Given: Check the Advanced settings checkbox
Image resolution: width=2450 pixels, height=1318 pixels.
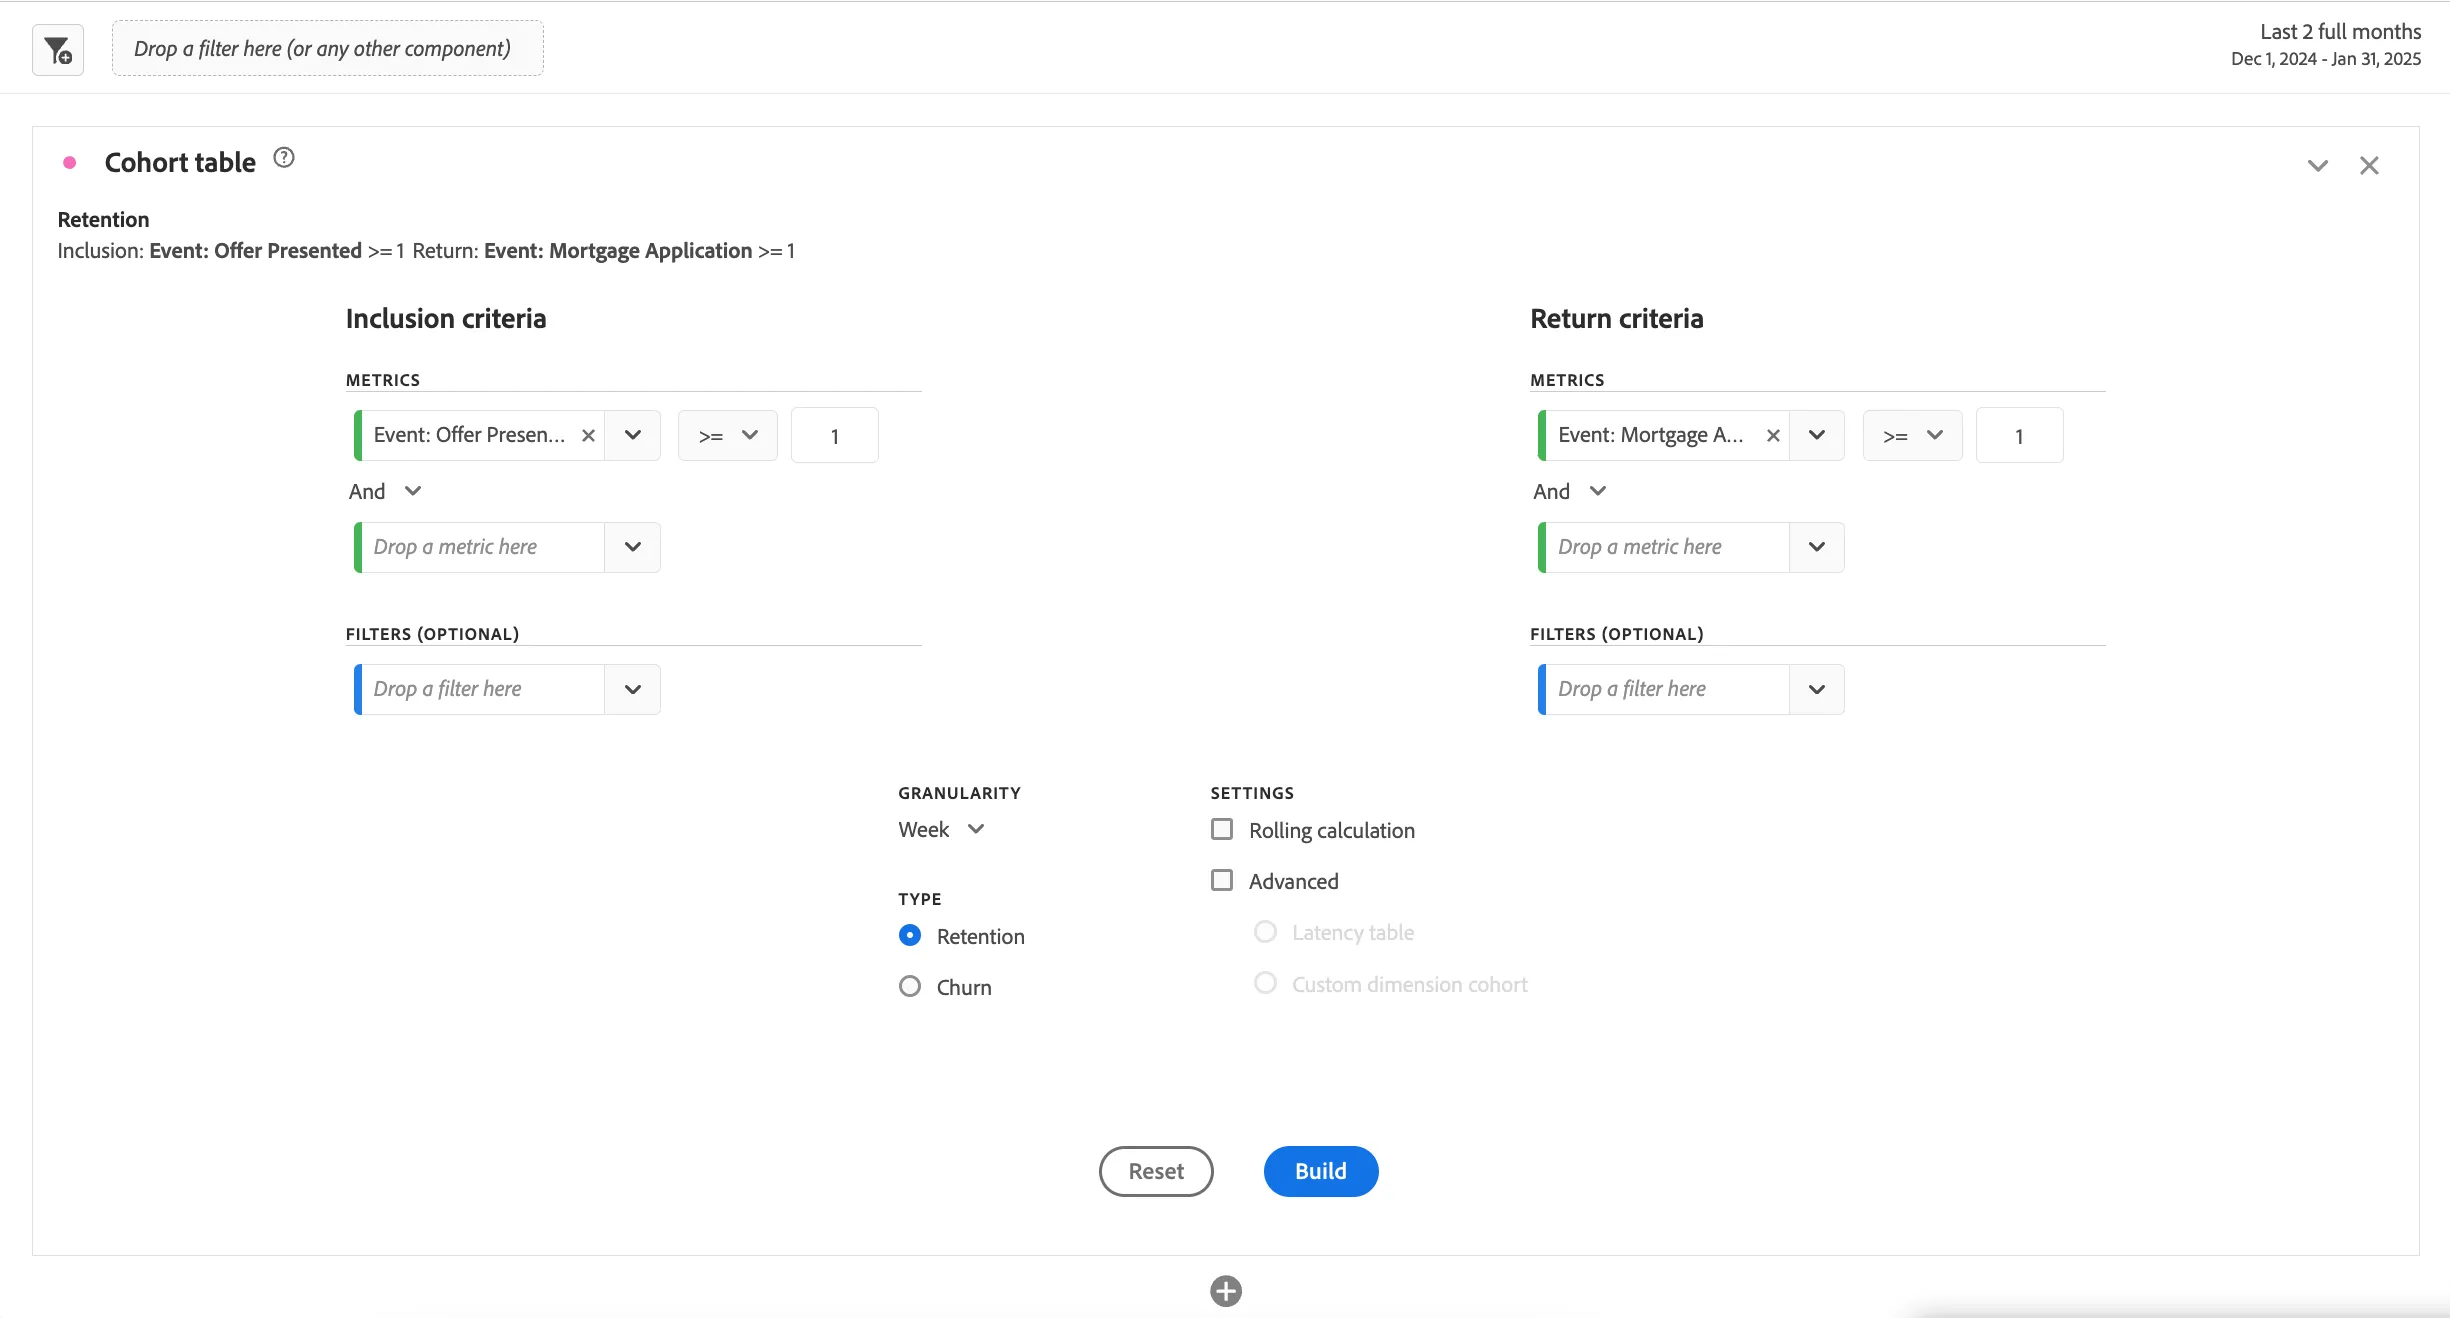Looking at the screenshot, I should 1221,880.
